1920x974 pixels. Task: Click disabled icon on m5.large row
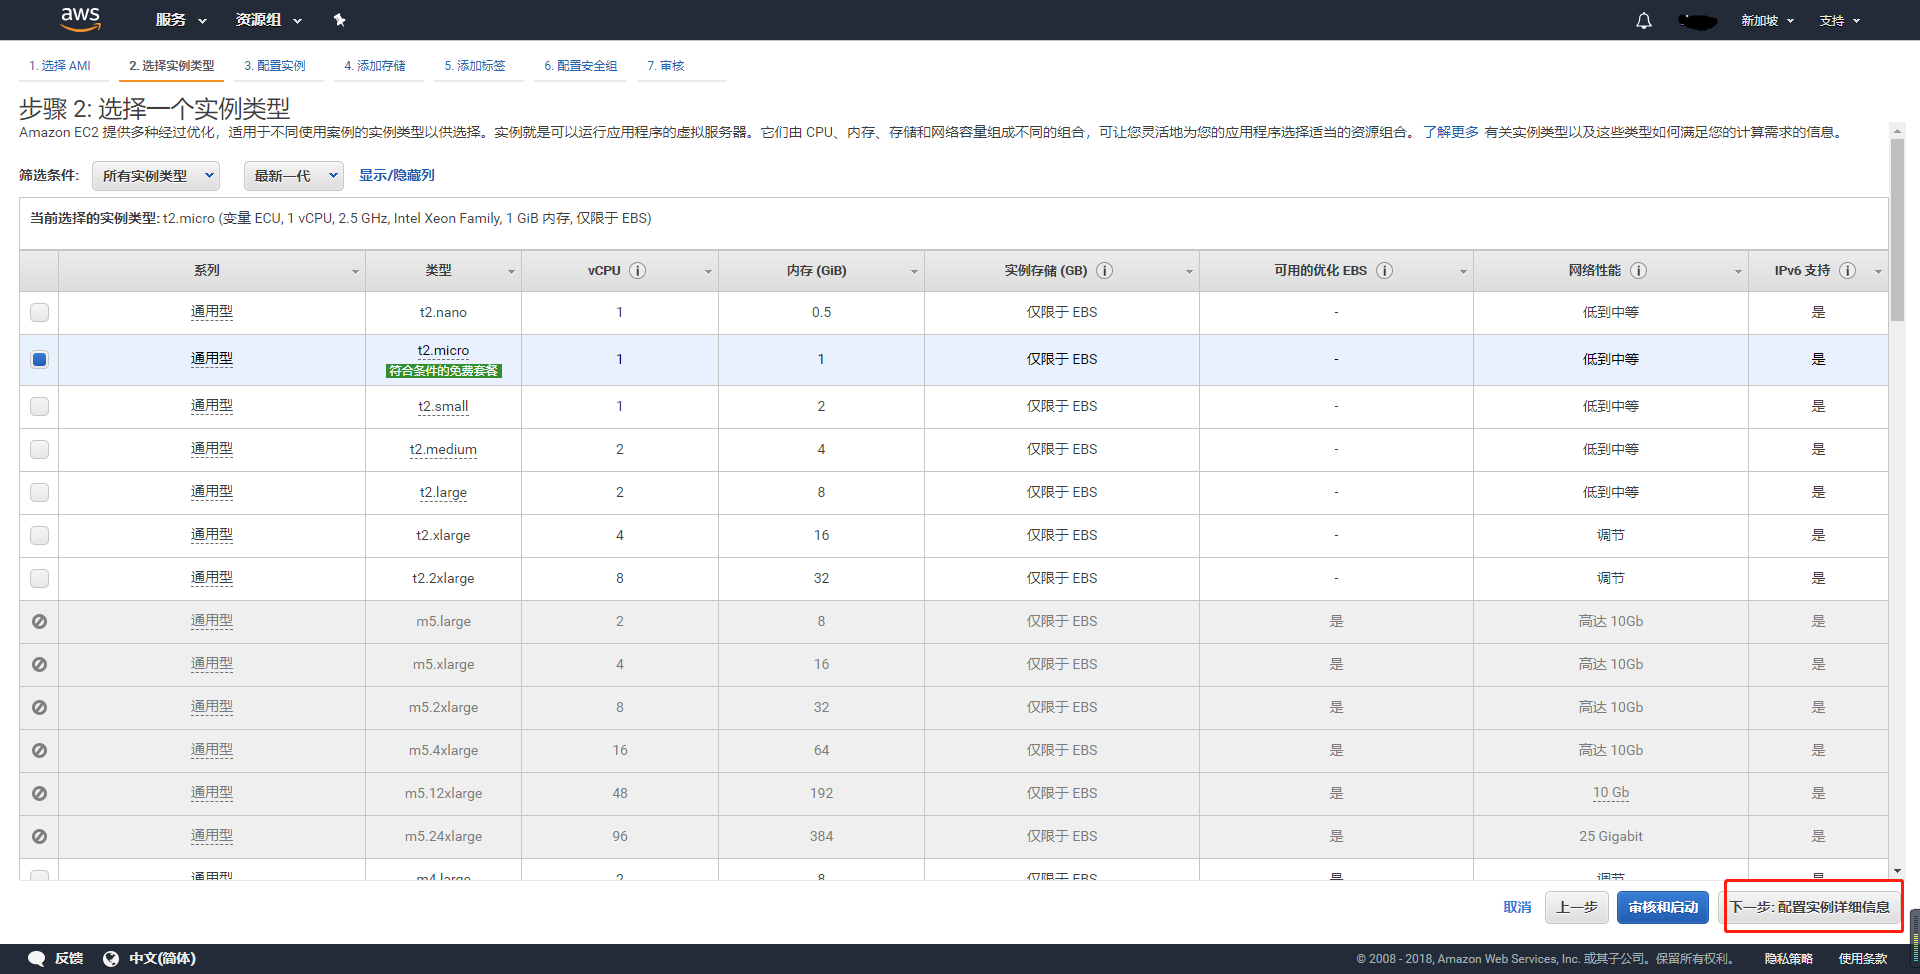[39, 622]
